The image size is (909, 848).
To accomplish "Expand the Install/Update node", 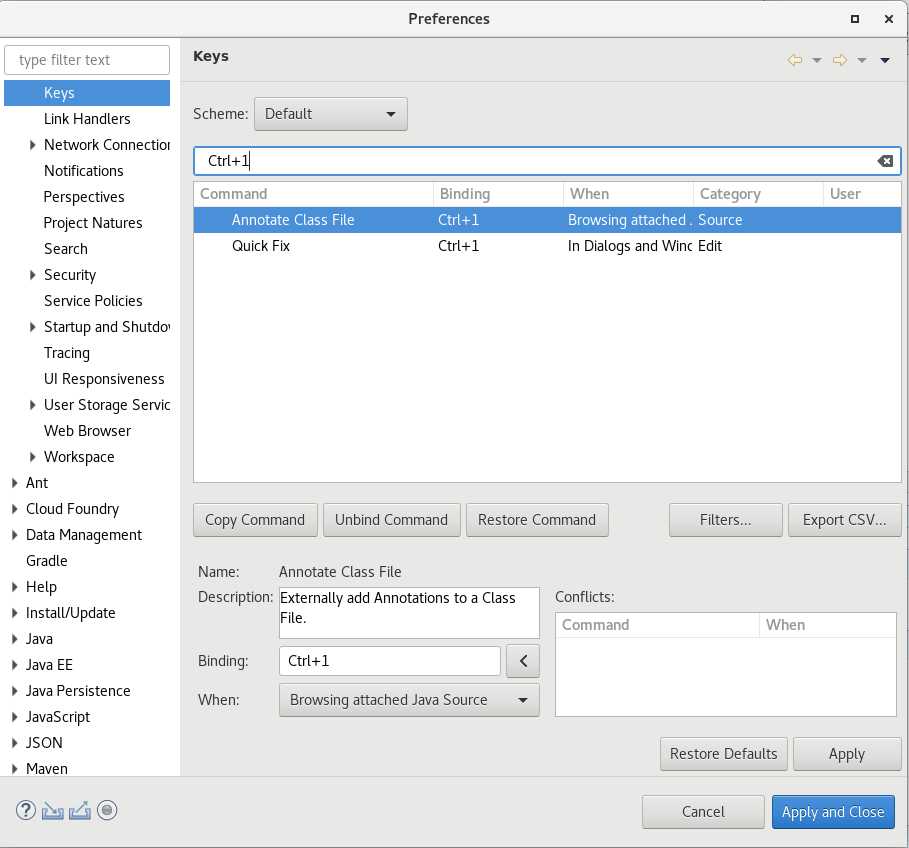I will pos(14,613).
